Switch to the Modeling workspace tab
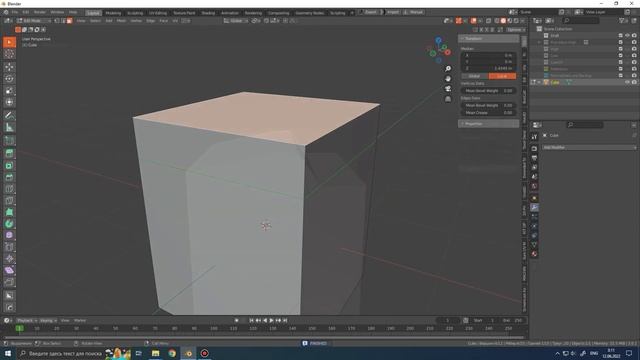The image size is (640, 360). pyautogui.click(x=113, y=13)
